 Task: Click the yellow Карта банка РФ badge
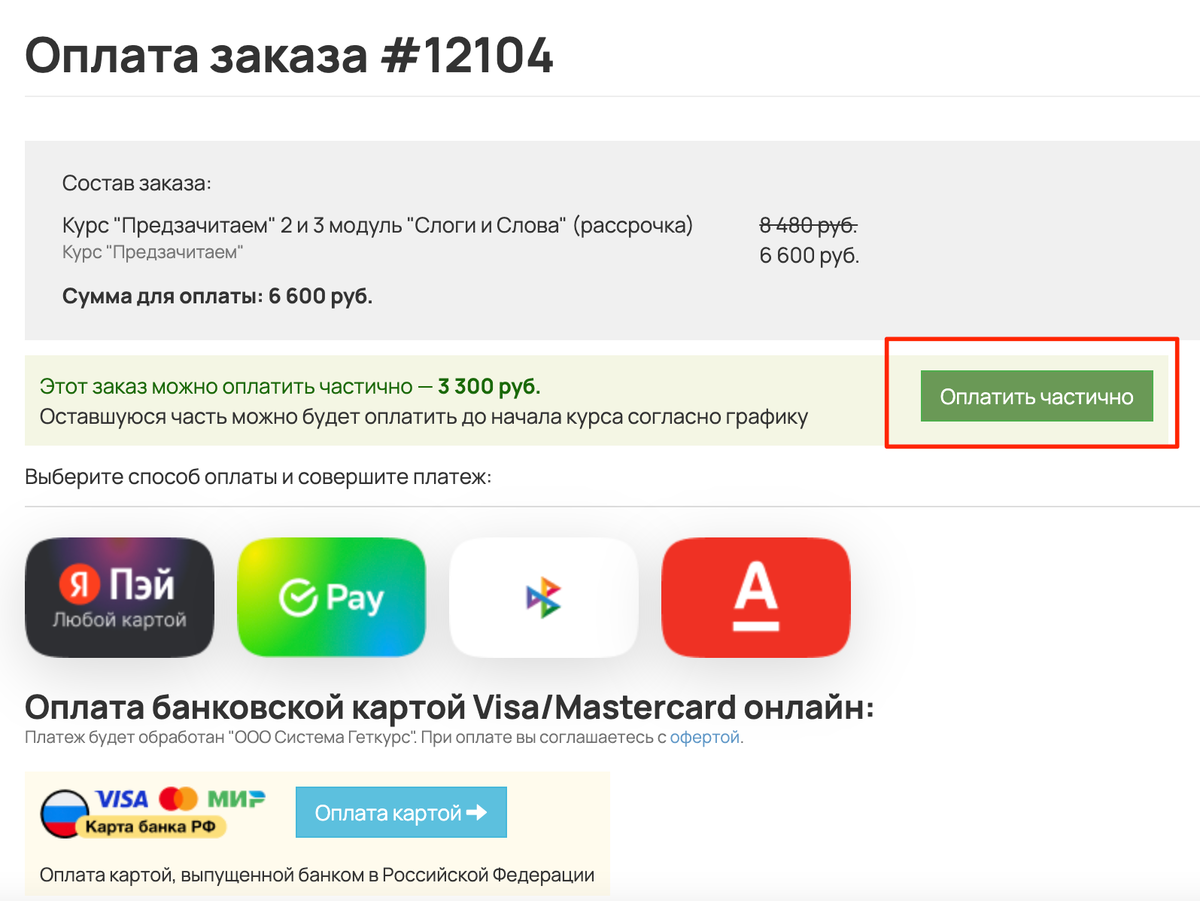(153, 827)
